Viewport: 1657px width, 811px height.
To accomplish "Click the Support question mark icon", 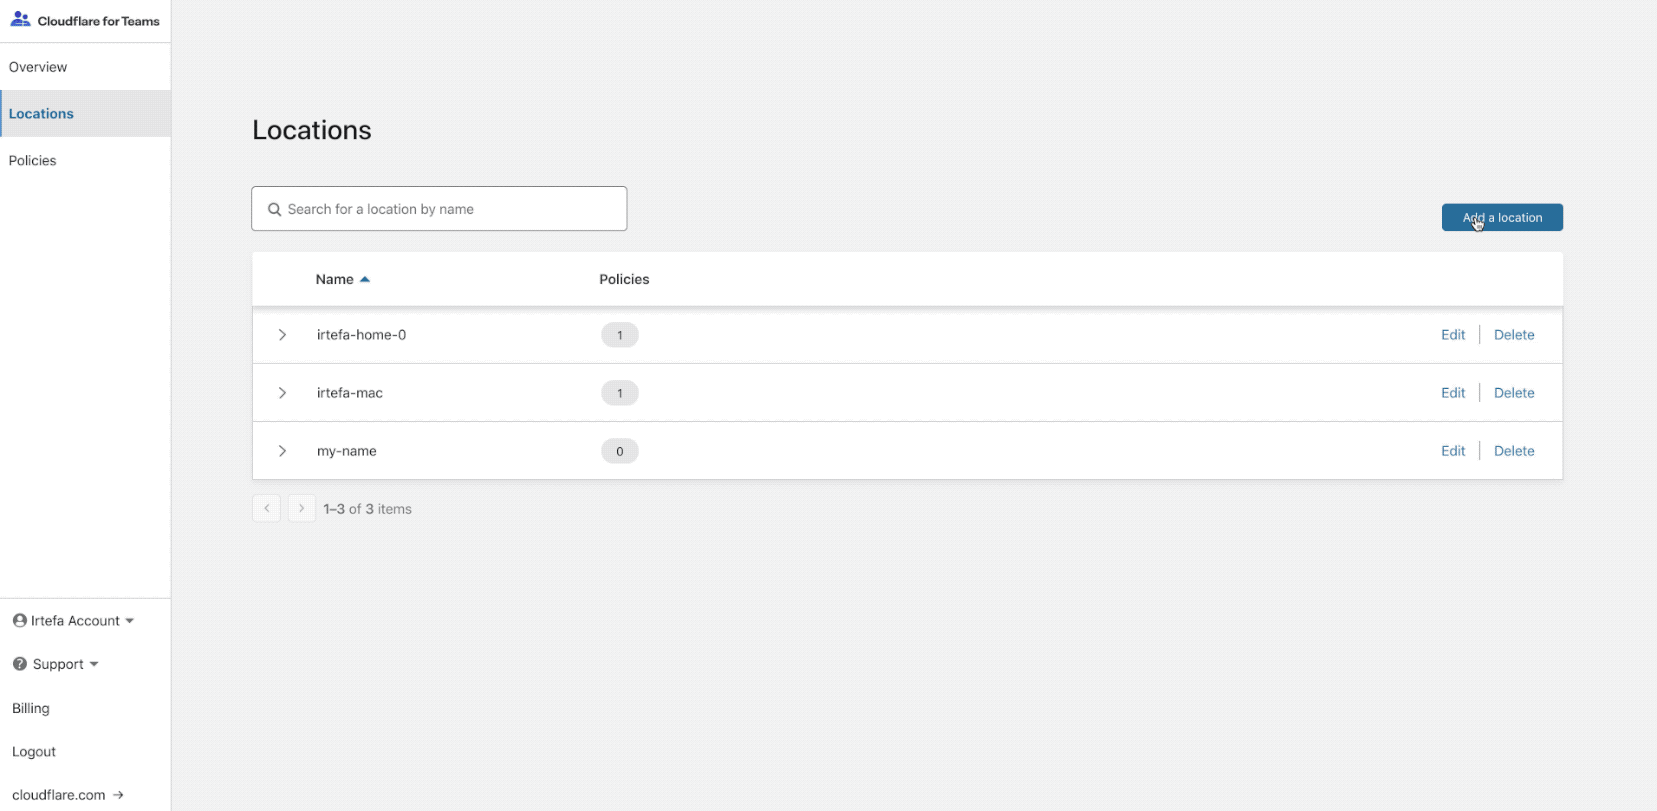I will tap(19, 664).
